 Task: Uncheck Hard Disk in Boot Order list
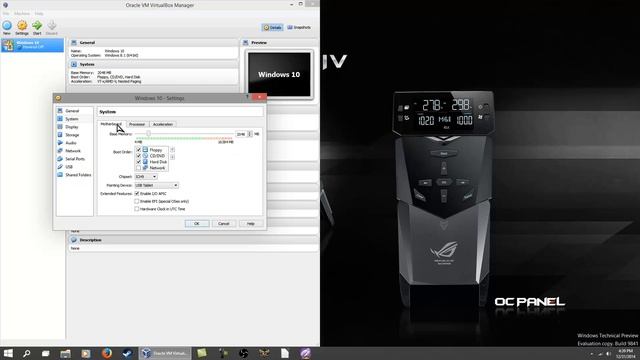(138, 162)
